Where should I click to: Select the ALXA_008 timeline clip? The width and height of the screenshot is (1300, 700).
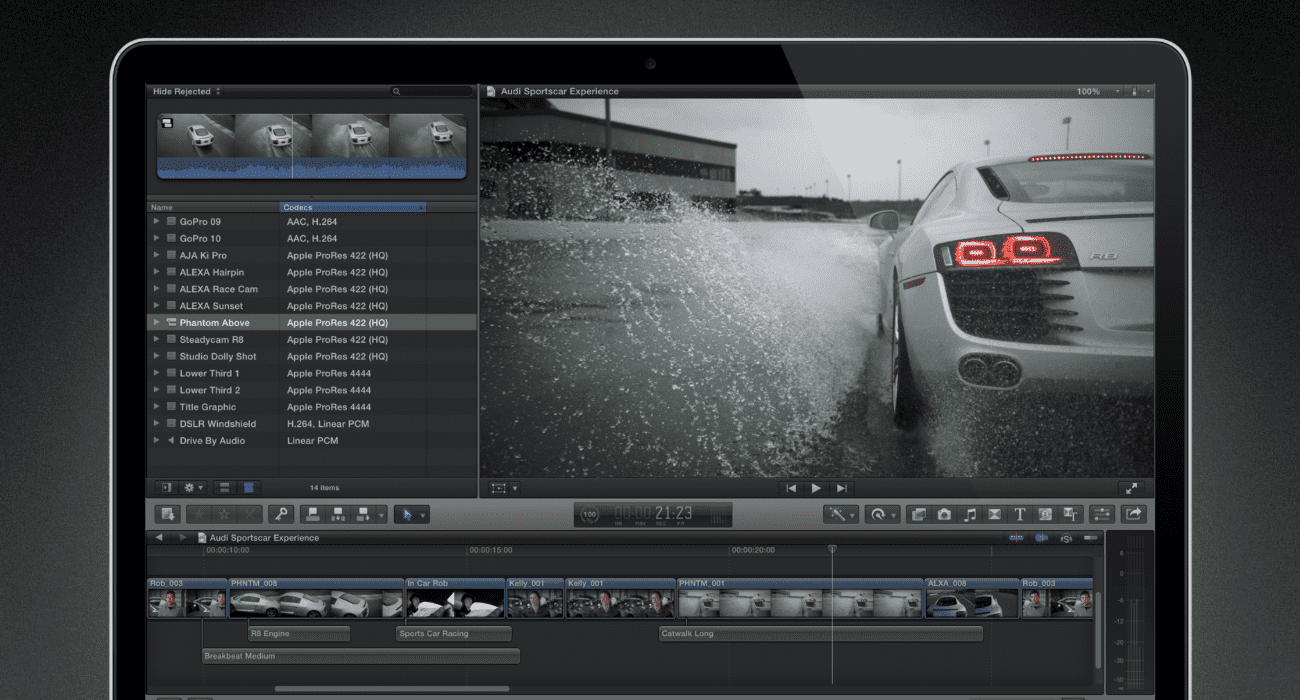tap(971, 598)
